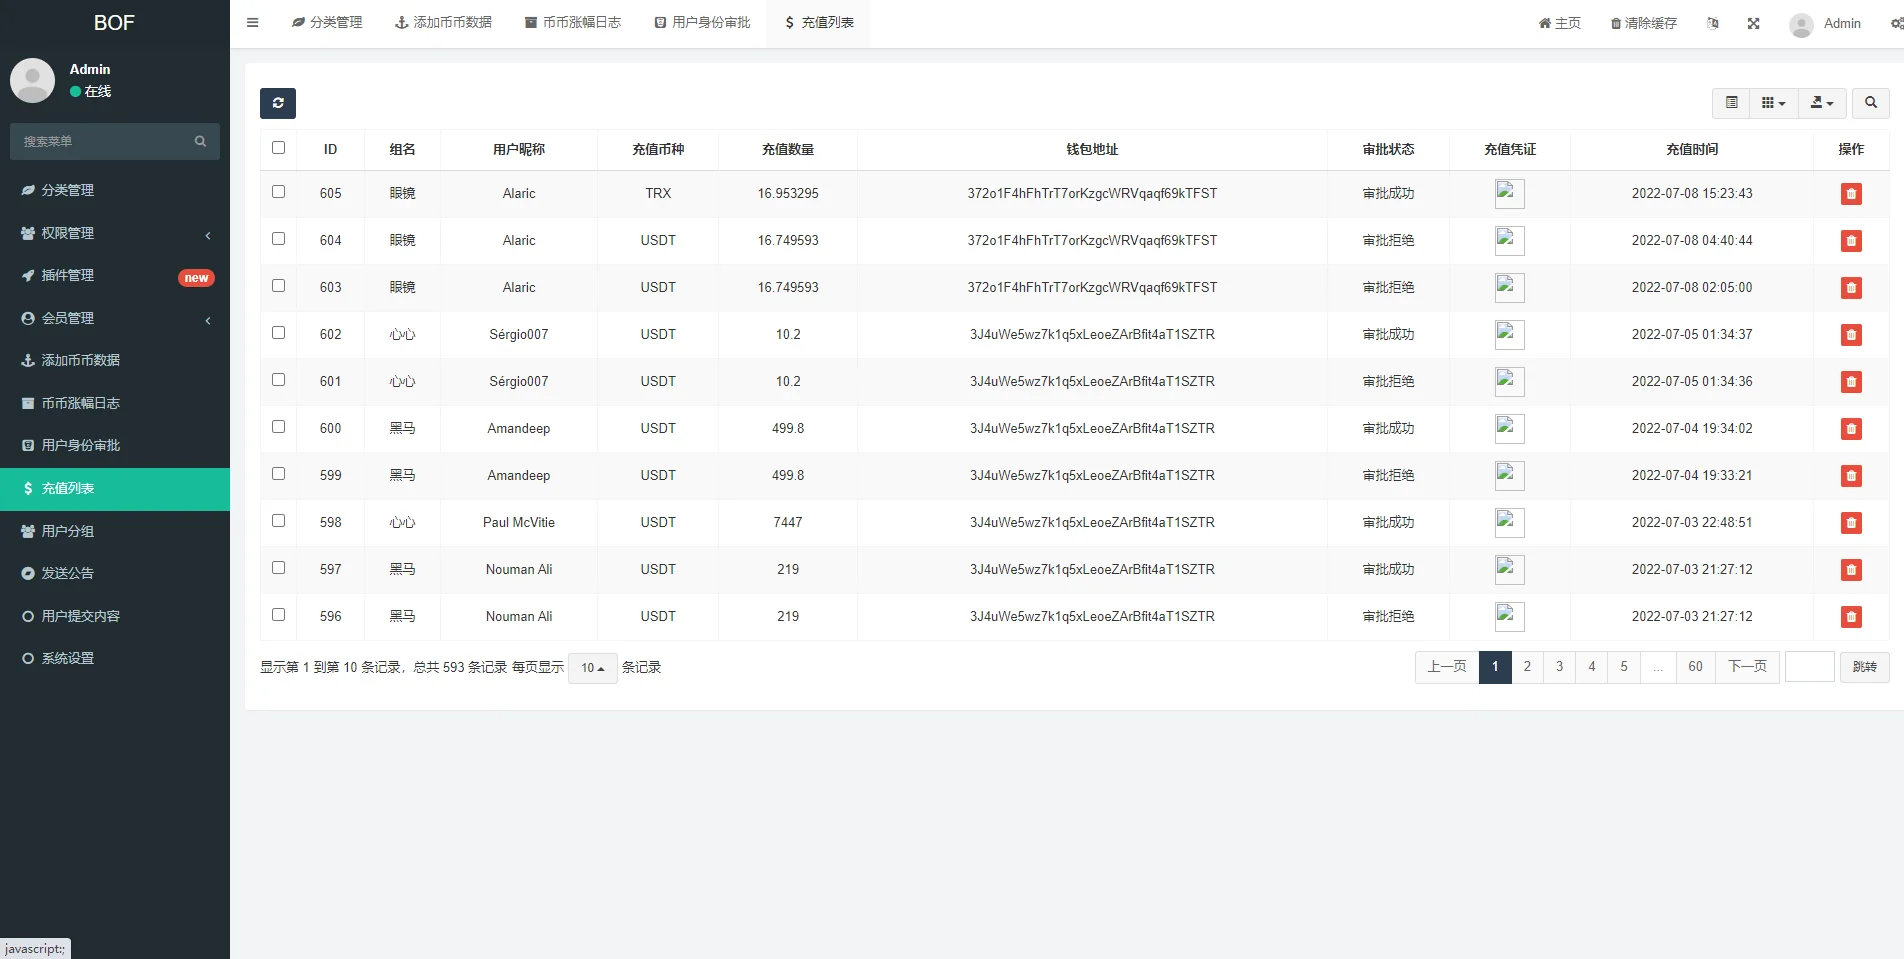Toggle the table card view icon
The width and height of the screenshot is (1904, 959).
point(1731,103)
